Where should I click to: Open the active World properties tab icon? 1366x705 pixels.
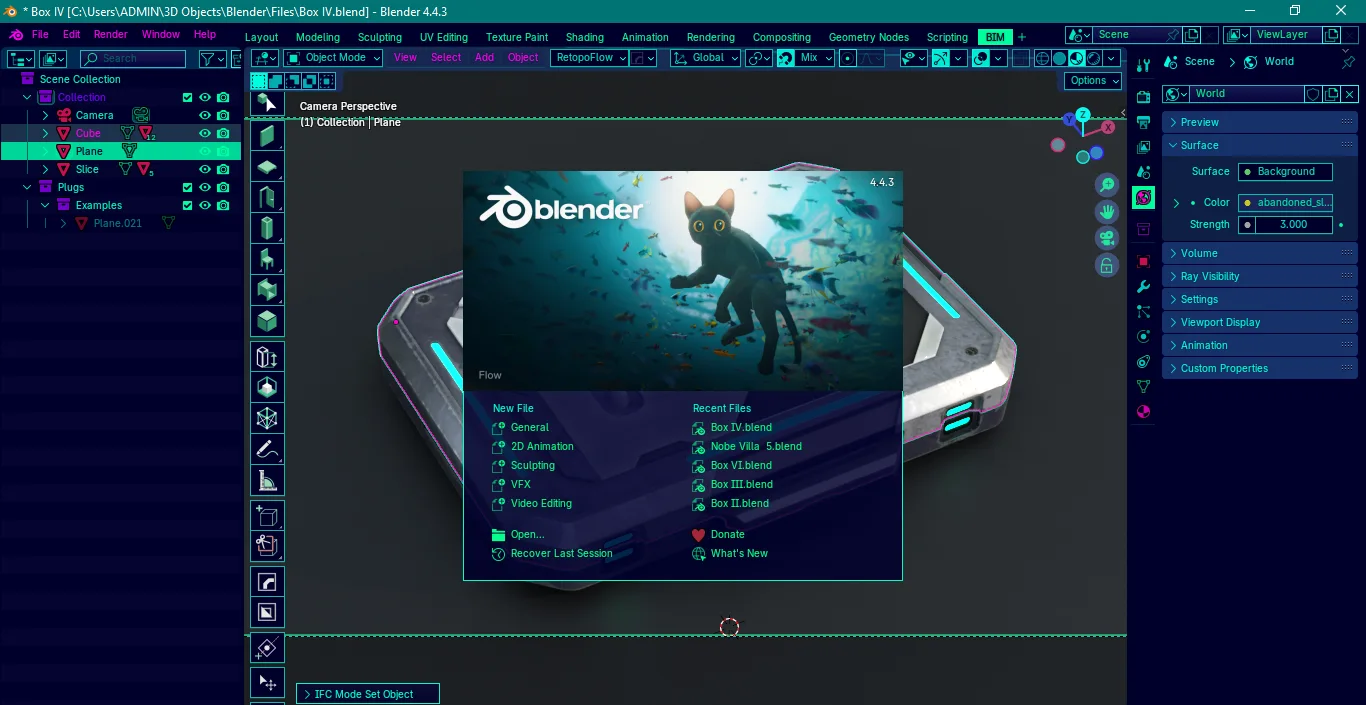pyautogui.click(x=1144, y=198)
